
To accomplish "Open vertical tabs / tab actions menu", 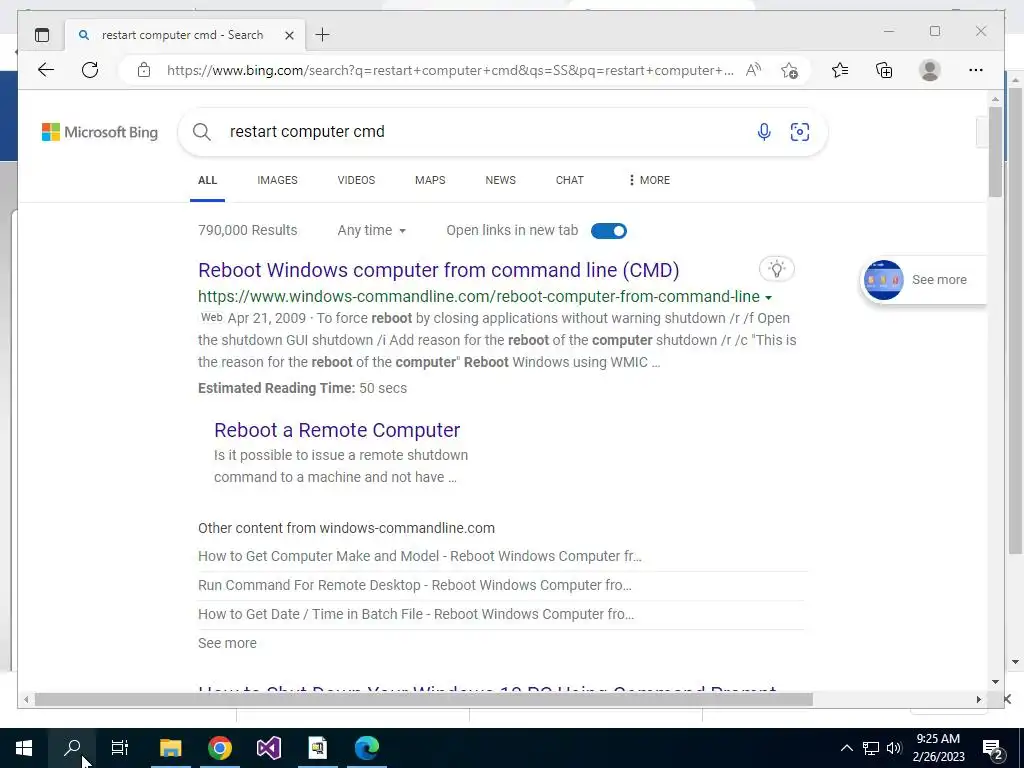I will [42, 35].
